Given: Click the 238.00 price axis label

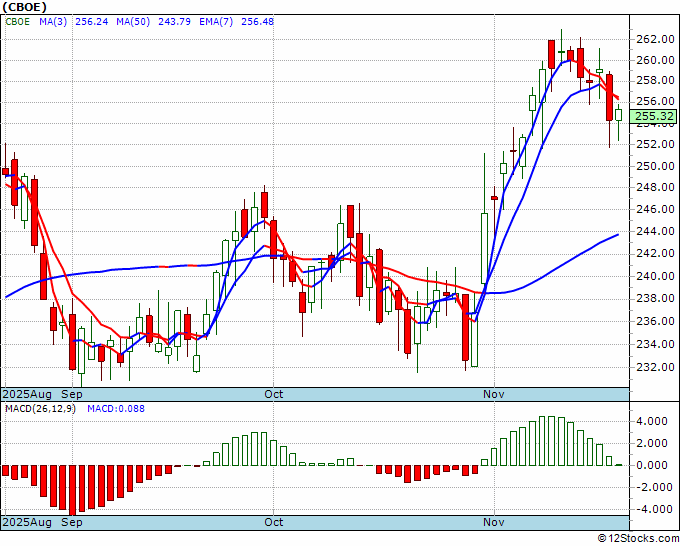Looking at the screenshot, I should click(655, 298).
